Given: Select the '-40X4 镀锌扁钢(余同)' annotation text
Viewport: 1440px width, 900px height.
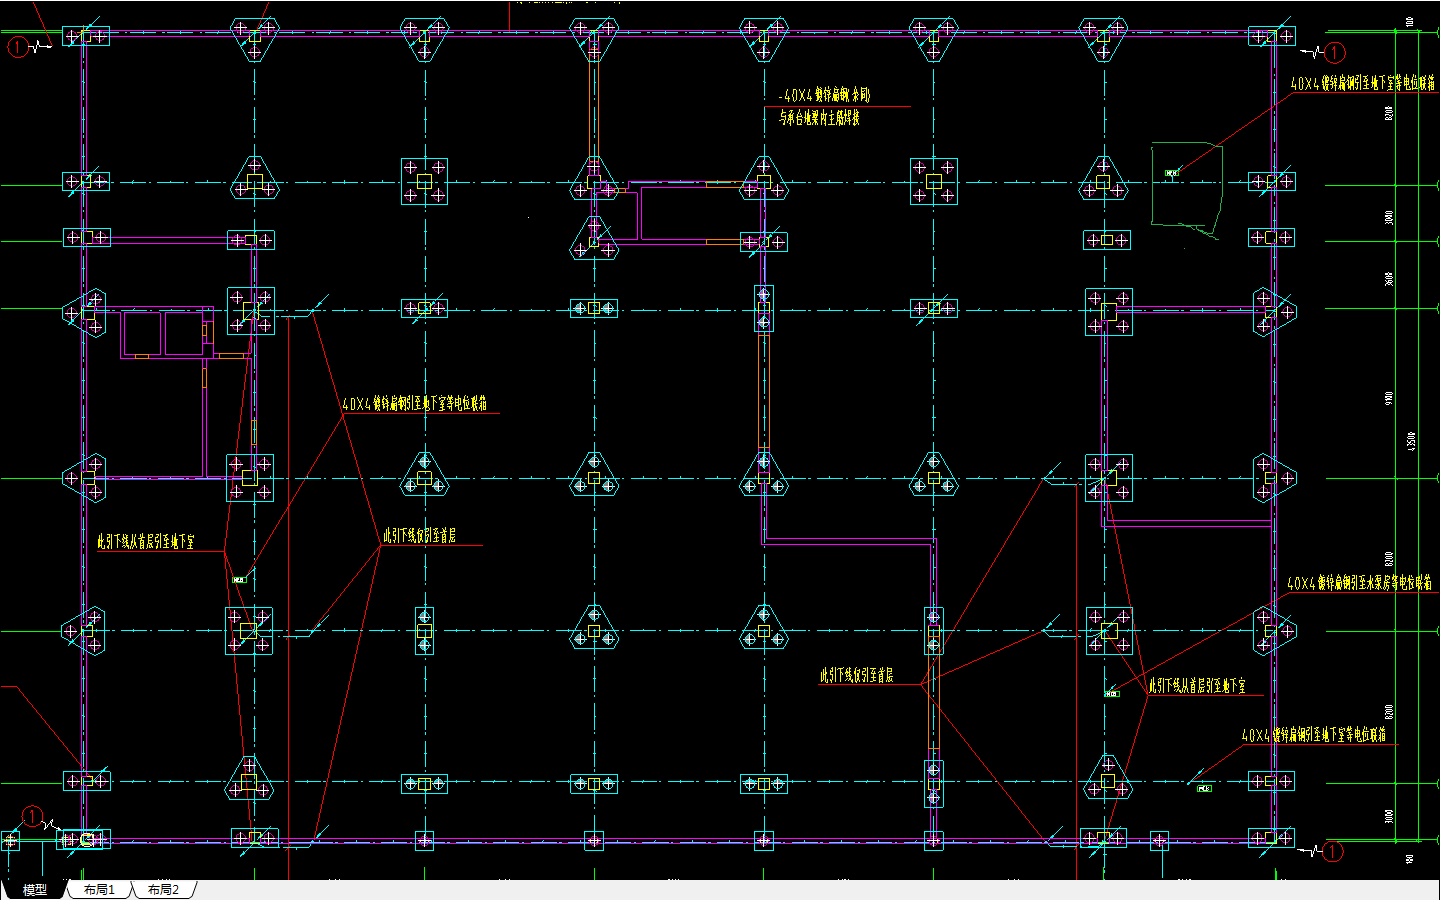Looking at the screenshot, I should pyautogui.click(x=825, y=95).
